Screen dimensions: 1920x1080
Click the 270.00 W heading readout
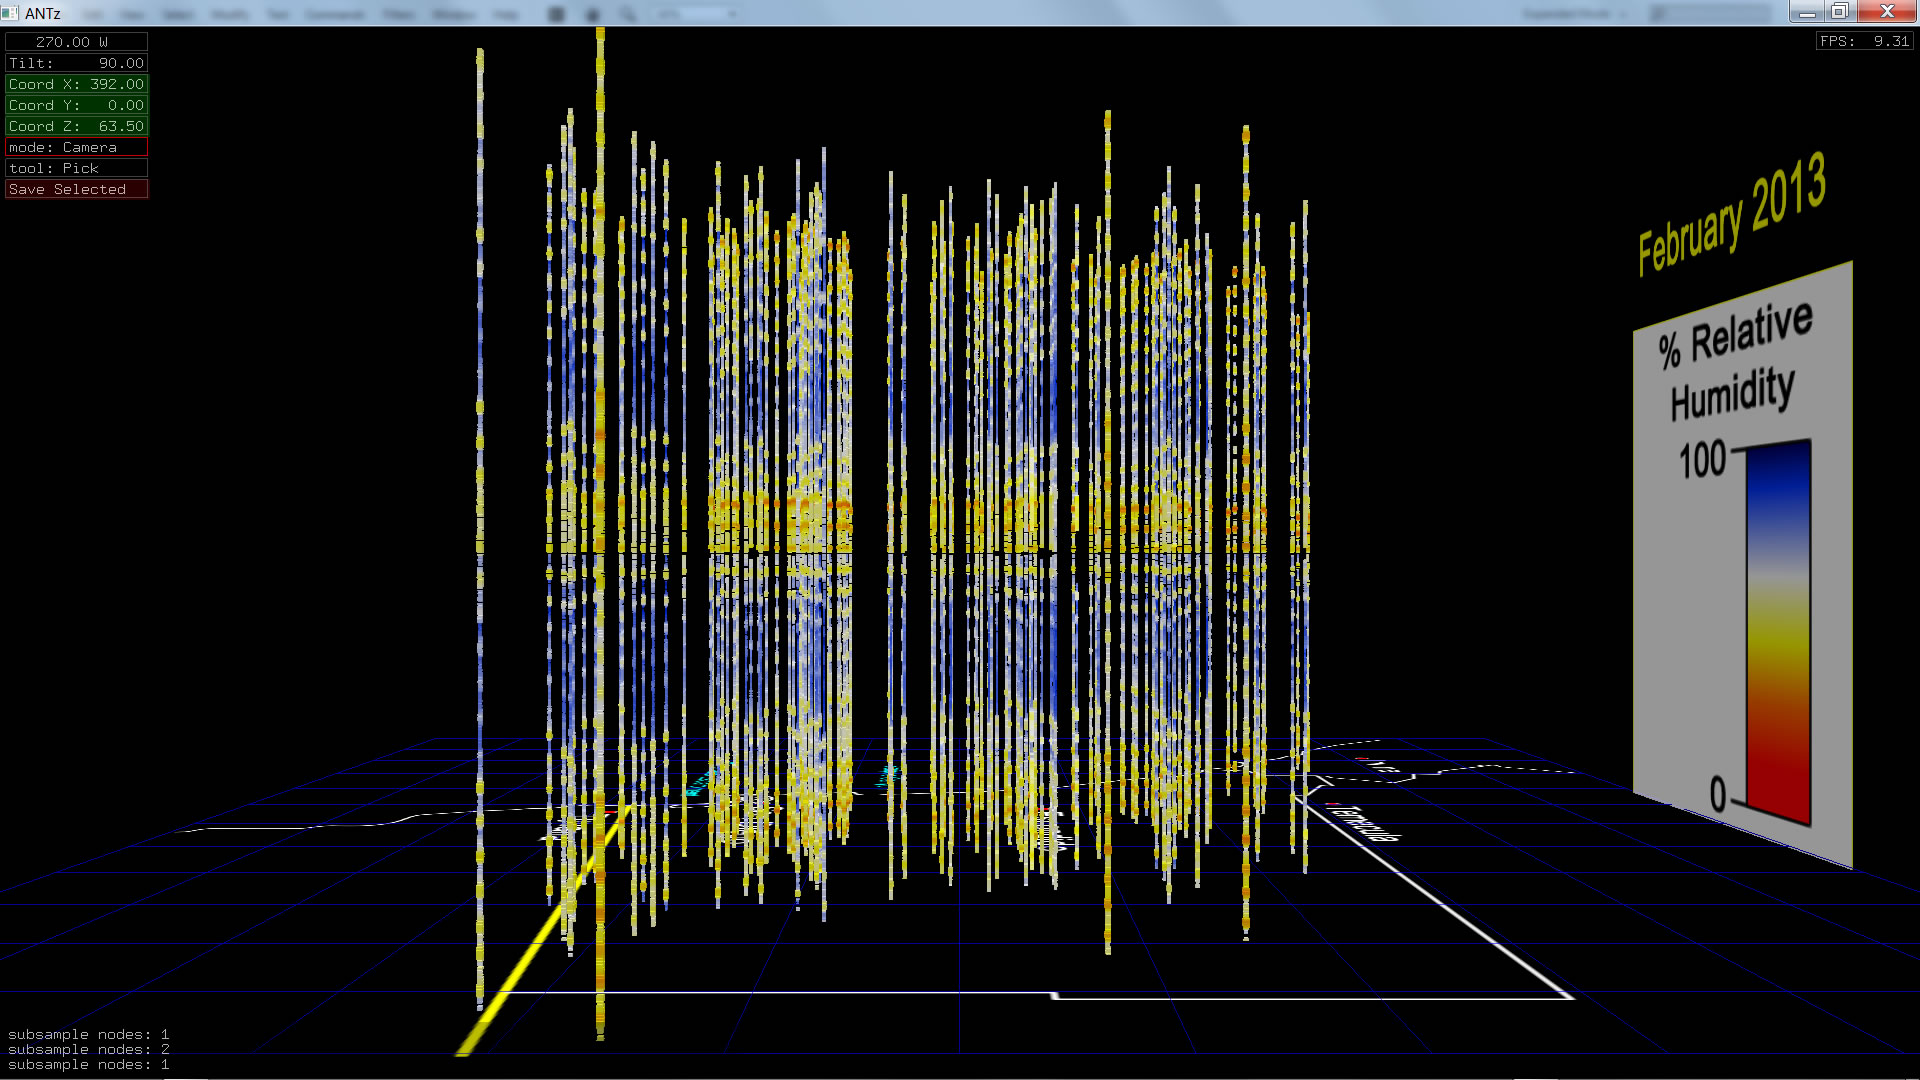[x=76, y=42]
